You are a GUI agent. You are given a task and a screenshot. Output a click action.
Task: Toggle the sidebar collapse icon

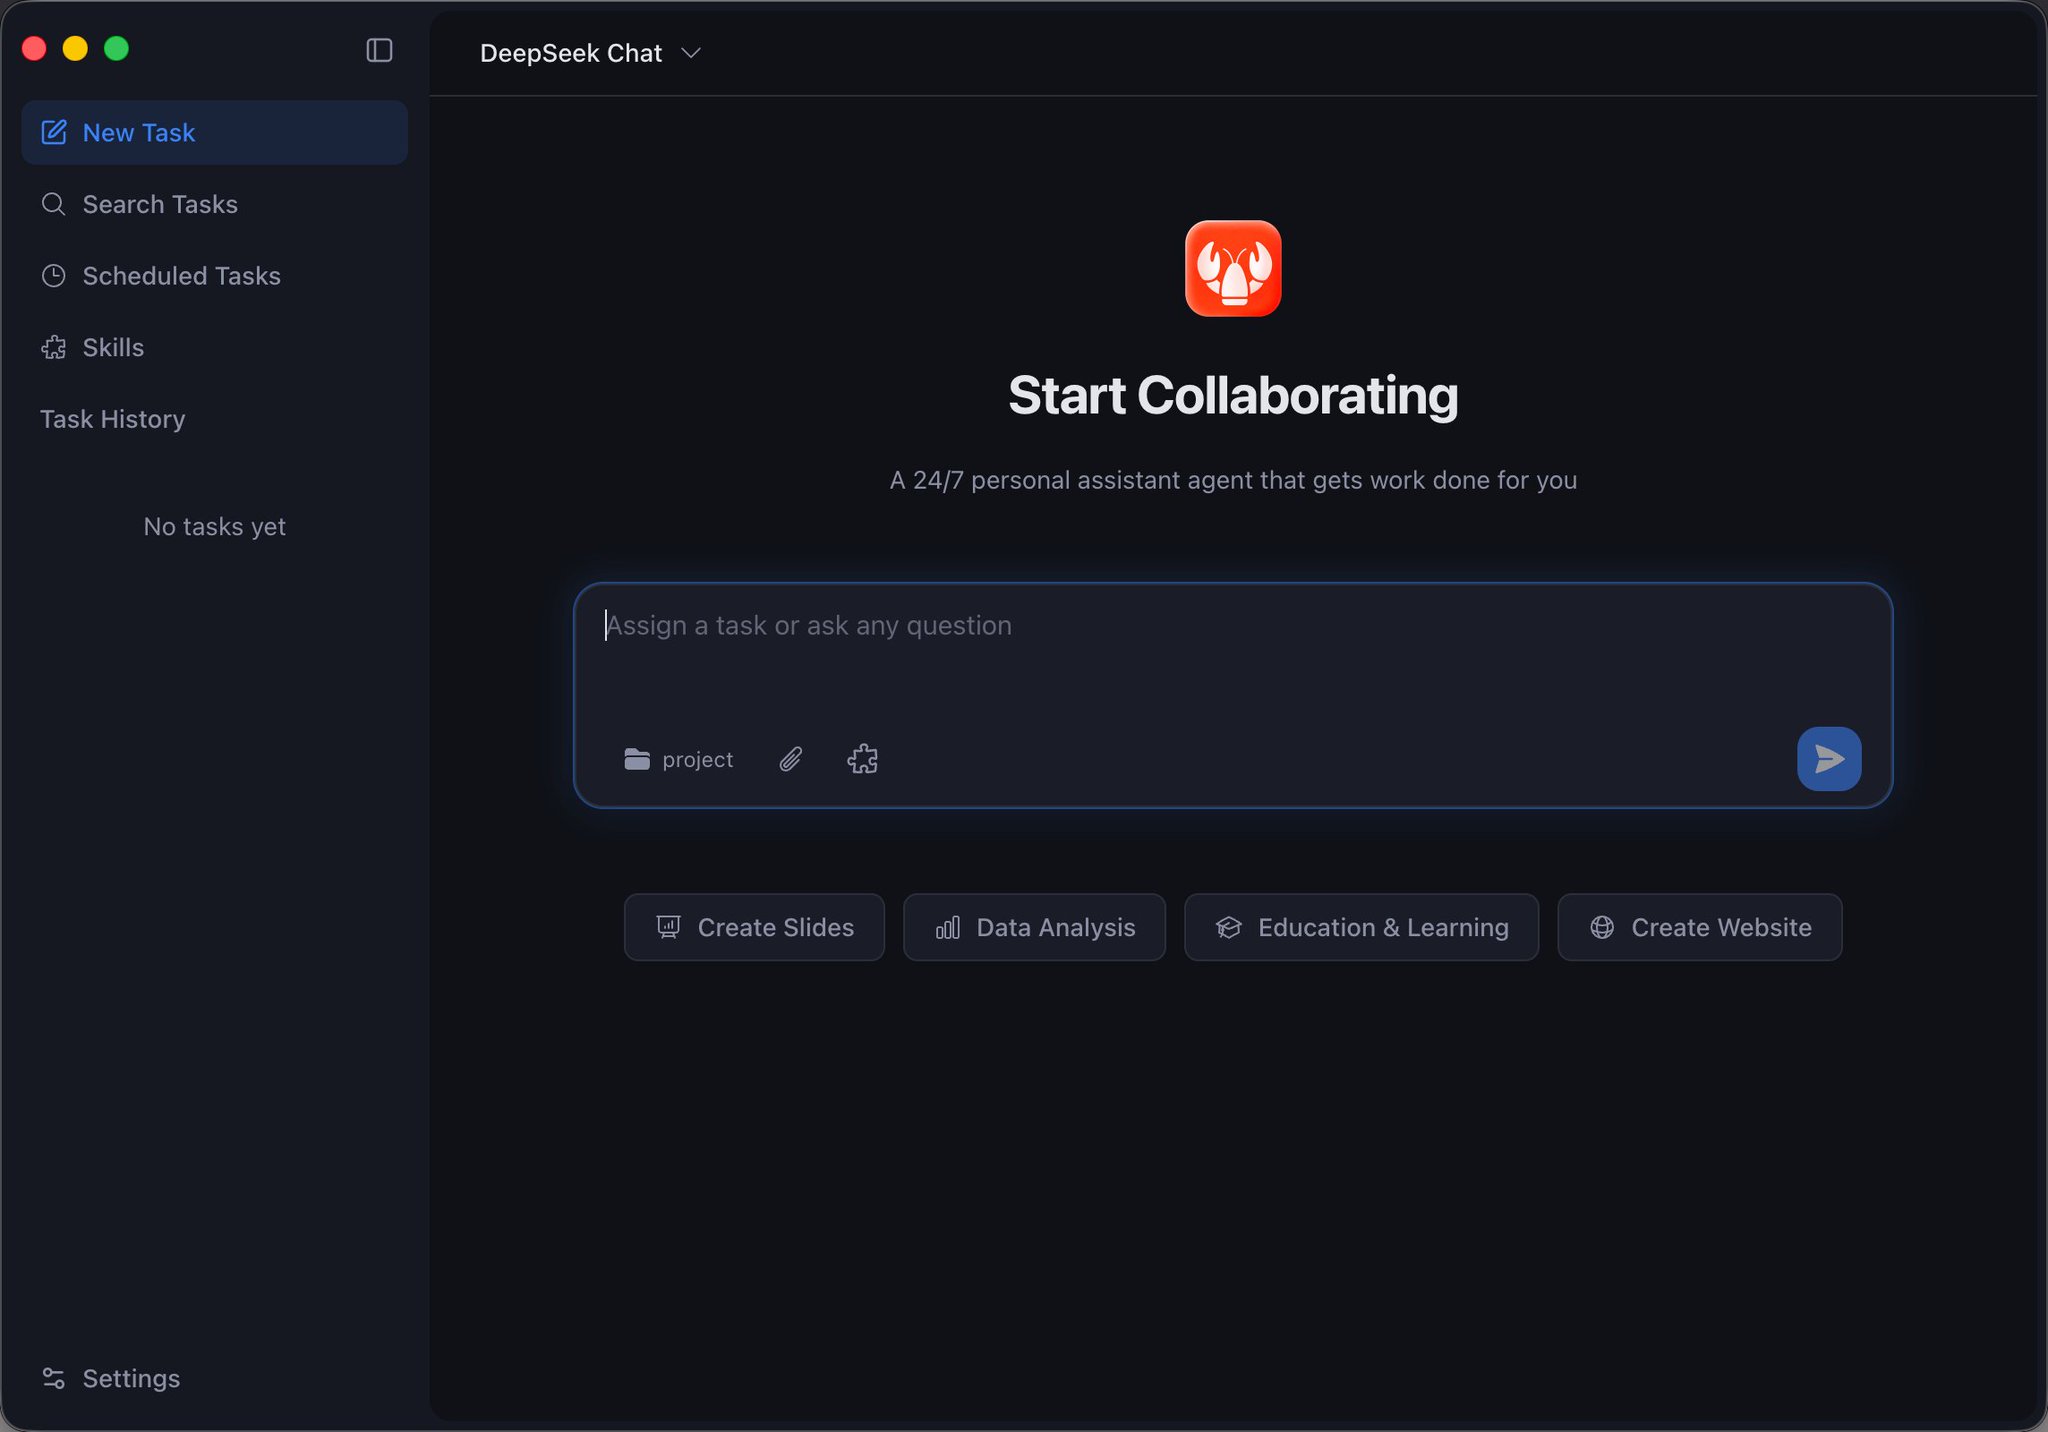[379, 50]
